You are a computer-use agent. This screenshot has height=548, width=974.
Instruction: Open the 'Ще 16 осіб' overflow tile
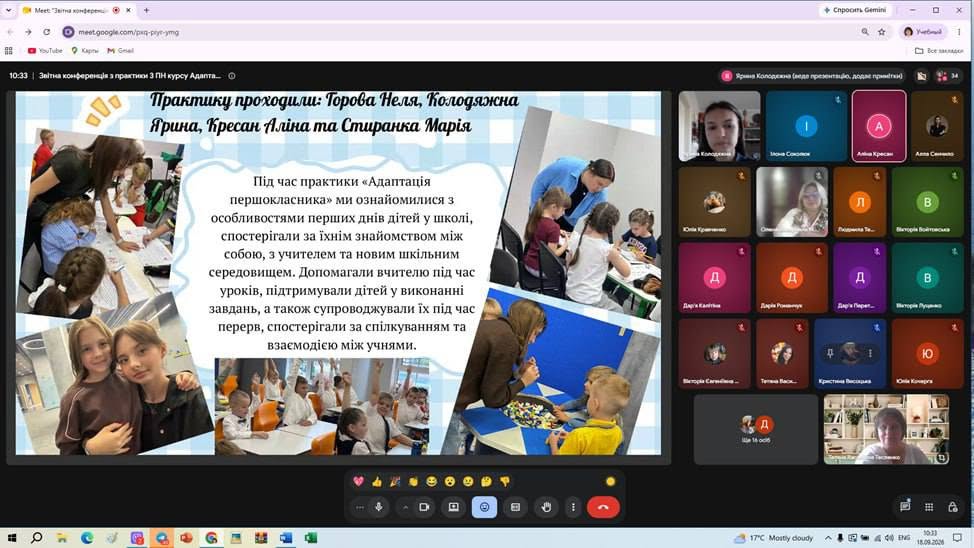(x=756, y=429)
